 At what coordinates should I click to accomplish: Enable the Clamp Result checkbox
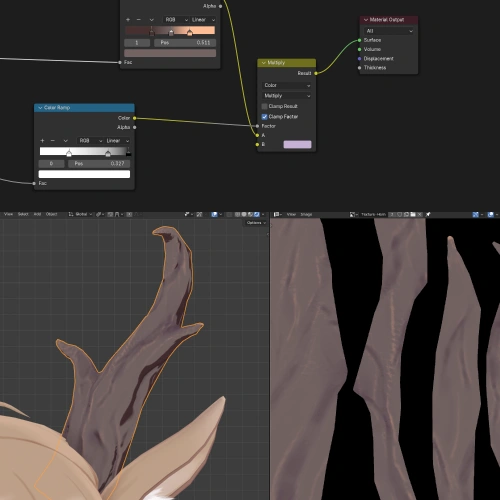pos(264,106)
